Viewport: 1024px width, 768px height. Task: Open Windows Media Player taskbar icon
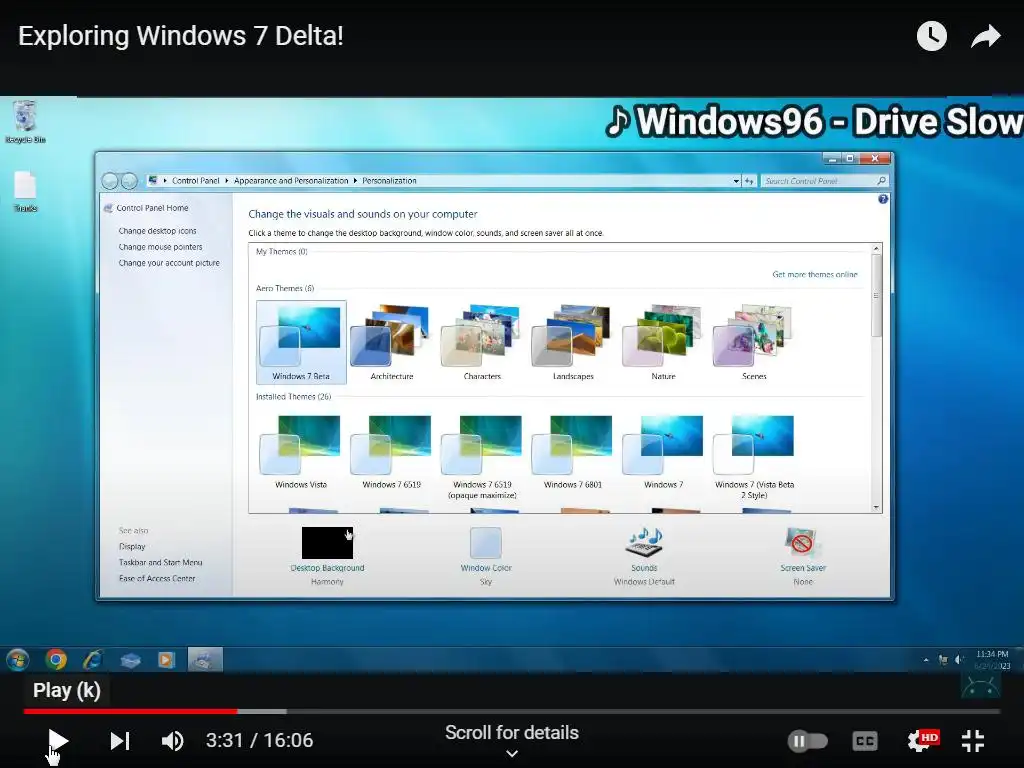coord(166,660)
